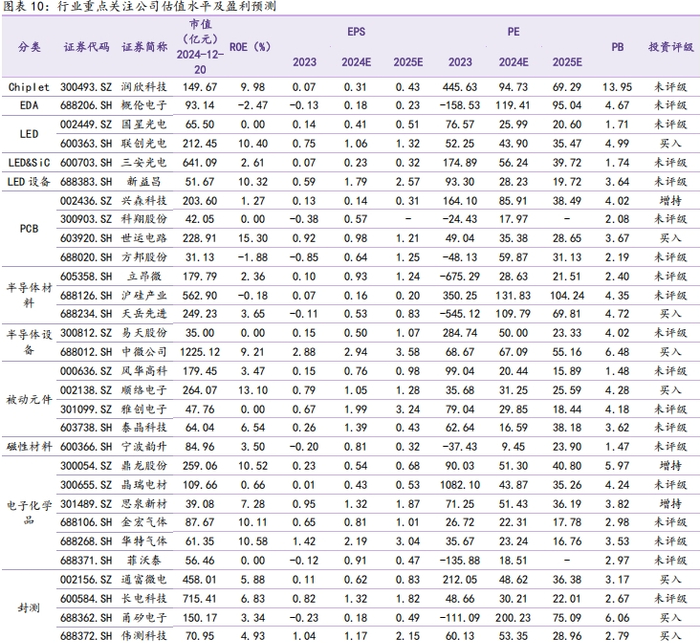700x643 pixels.
Task: Click company name '华特气体'
Action: [144, 541]
